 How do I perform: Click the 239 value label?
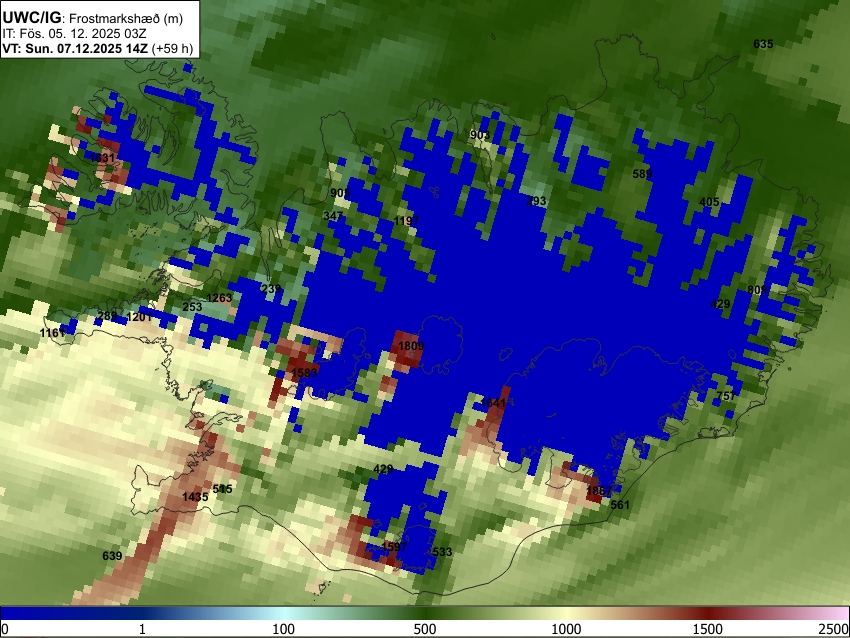point(271,289)
